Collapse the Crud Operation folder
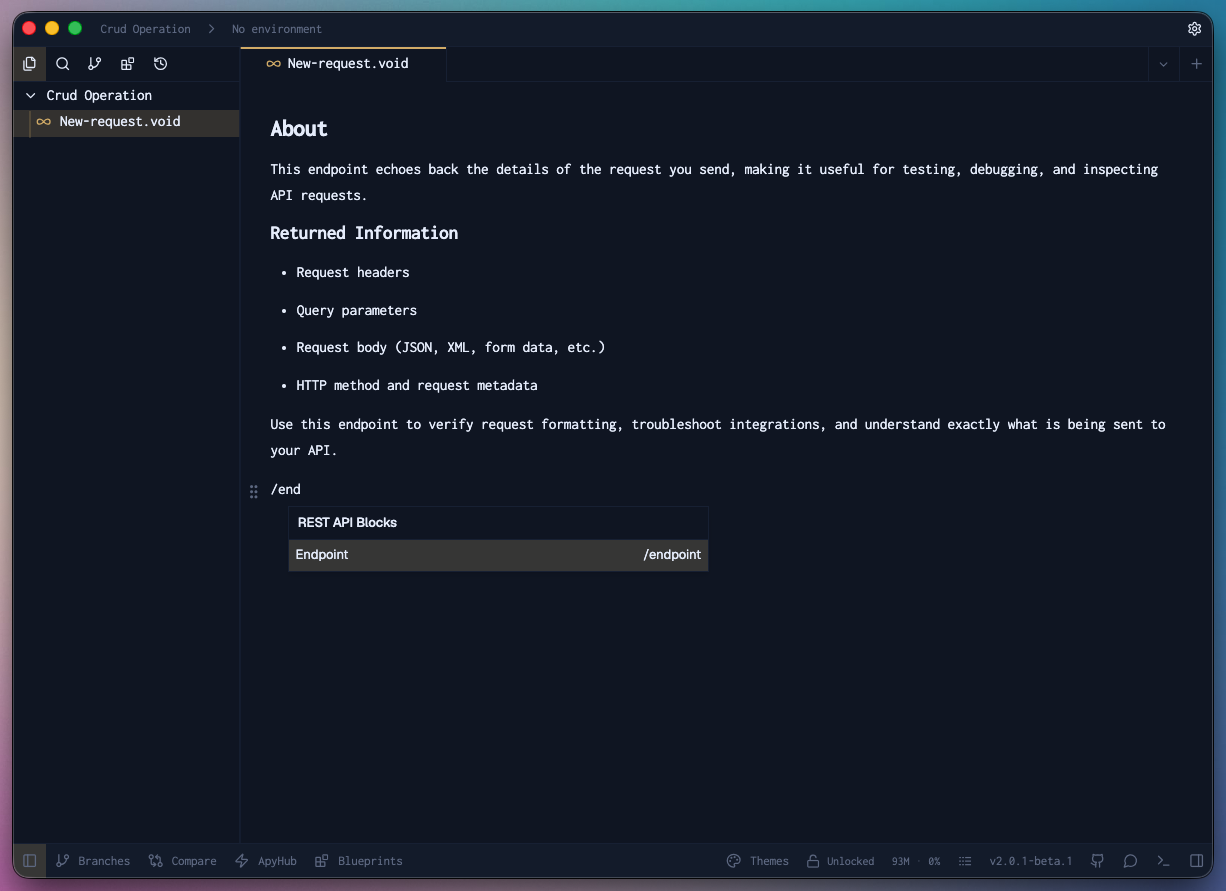 coord(31,96)
